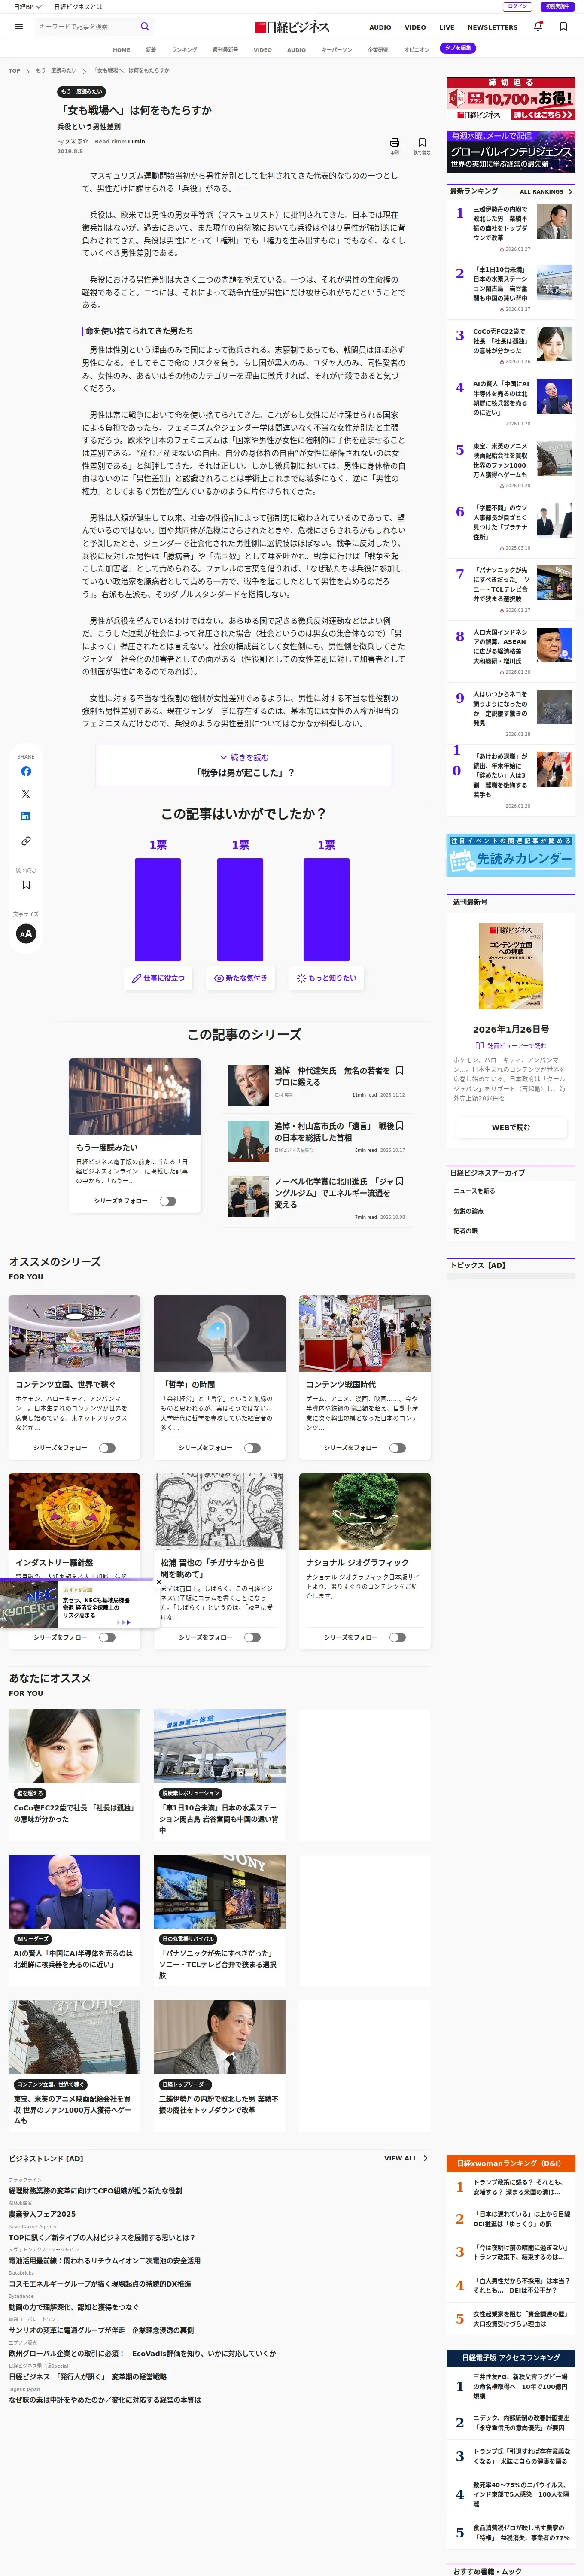
Task: Open CoCo壱FC22歳 recommended article thumbnail
Action: pyautogui.click(x=74, y=1747)
